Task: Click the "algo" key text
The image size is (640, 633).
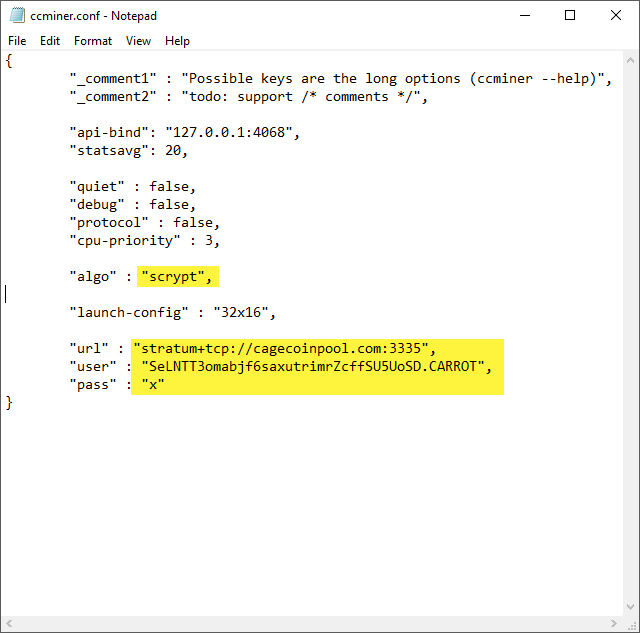Action: [x=93, y=276]
